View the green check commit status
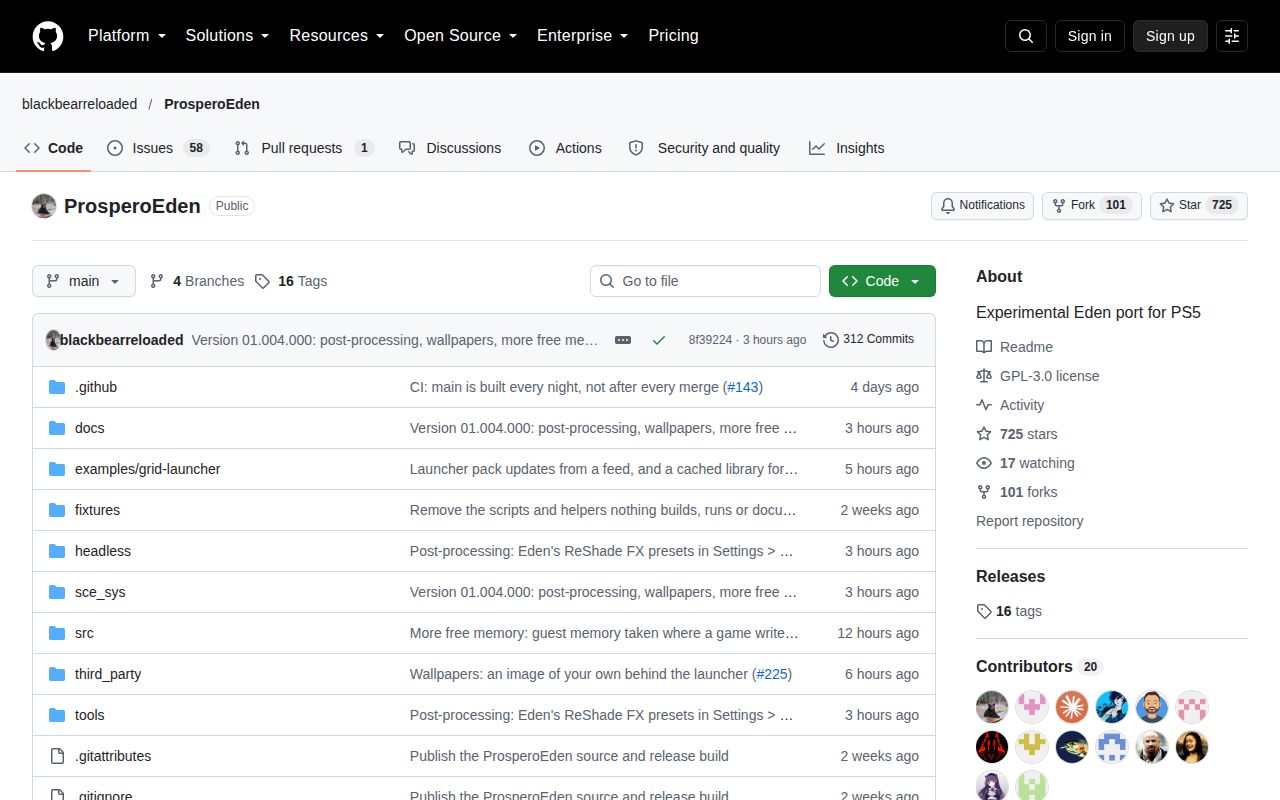The height and width of the screenshot is (800, 1280). click(x=659, y=340)
